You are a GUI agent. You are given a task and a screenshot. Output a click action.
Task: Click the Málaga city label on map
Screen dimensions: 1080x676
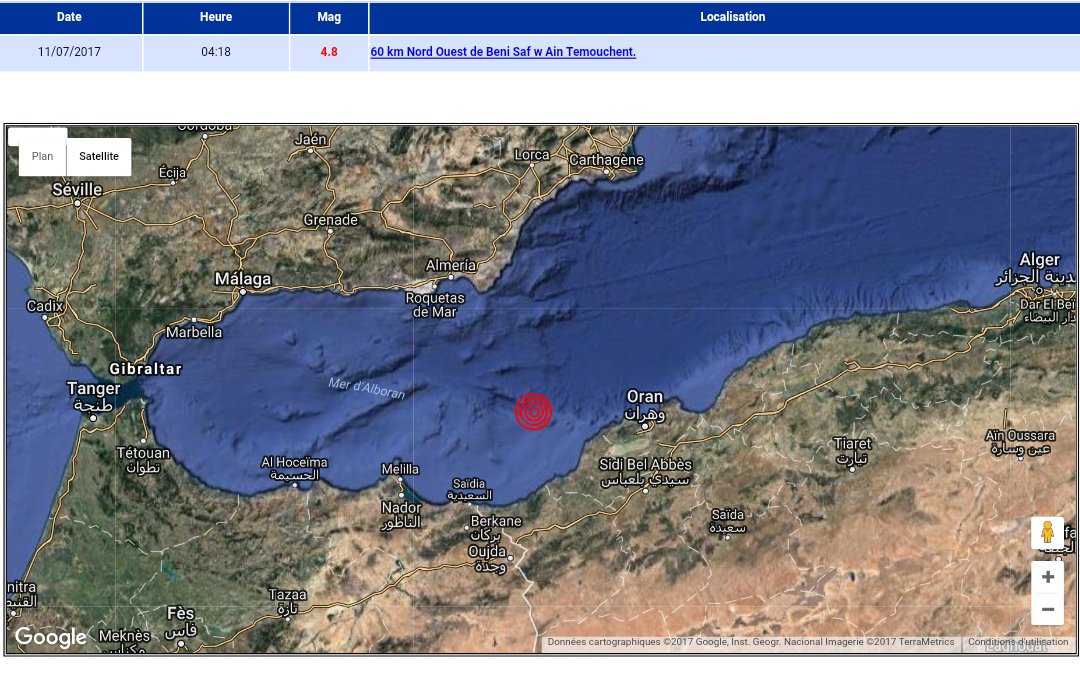pos(242,280)
